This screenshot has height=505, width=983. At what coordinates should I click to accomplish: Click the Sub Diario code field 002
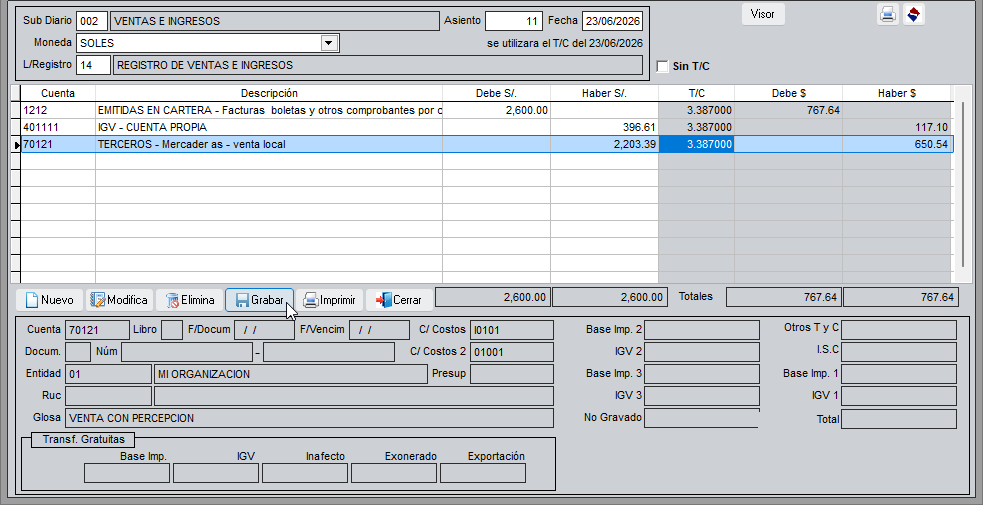(x=92, y=21)
